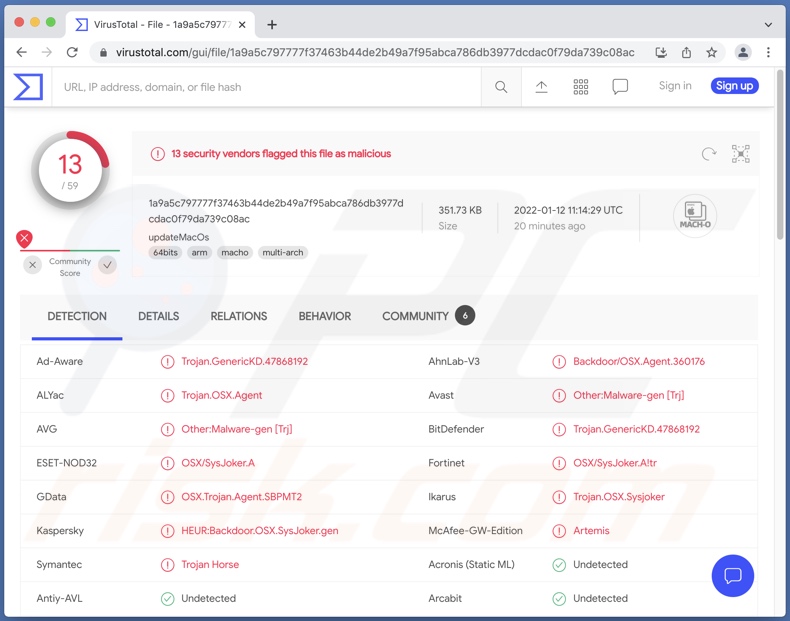Open a new browser tab
This screenshot has width=790, height=621.
[272, 25]
